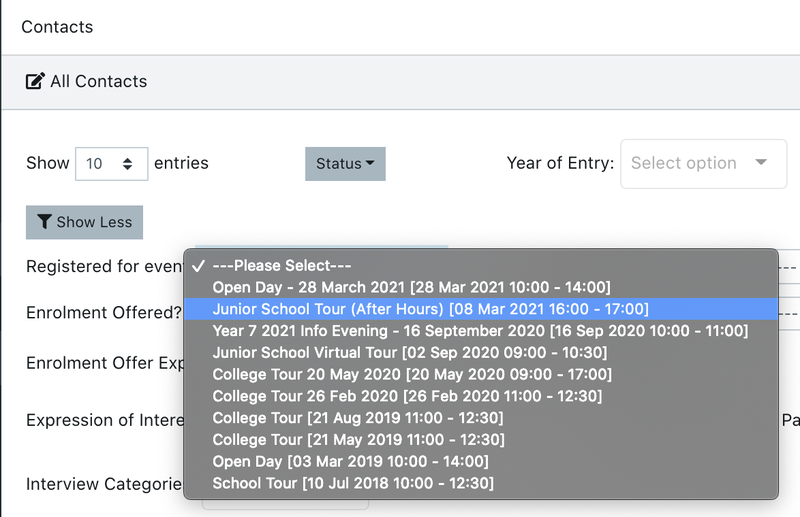Click the Contacts page title
The height and width of the screenshot is (517, 800).
(x=57, y=27)
